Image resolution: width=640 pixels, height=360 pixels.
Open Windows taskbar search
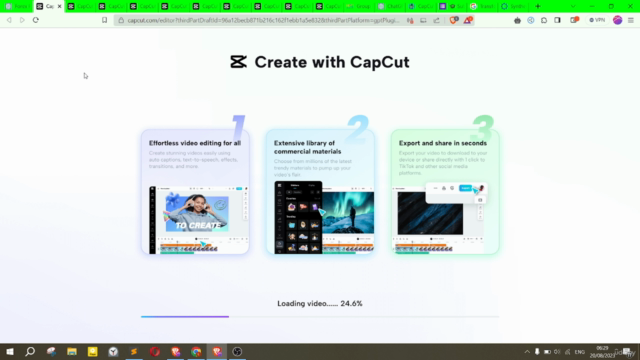[x=30, y=351]
